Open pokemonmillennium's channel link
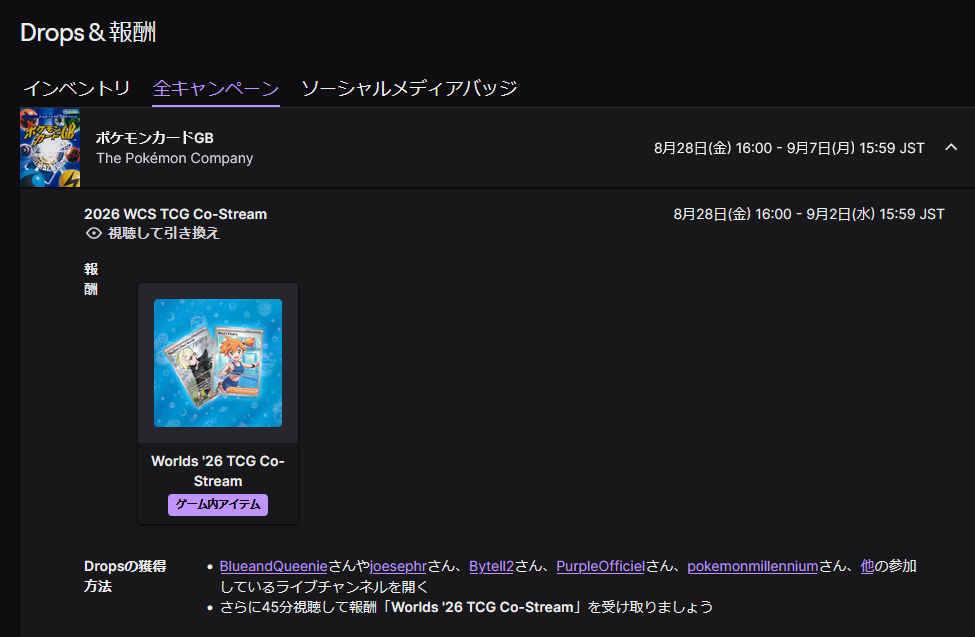This screenshot has height=637, width=975. [752, 566]
